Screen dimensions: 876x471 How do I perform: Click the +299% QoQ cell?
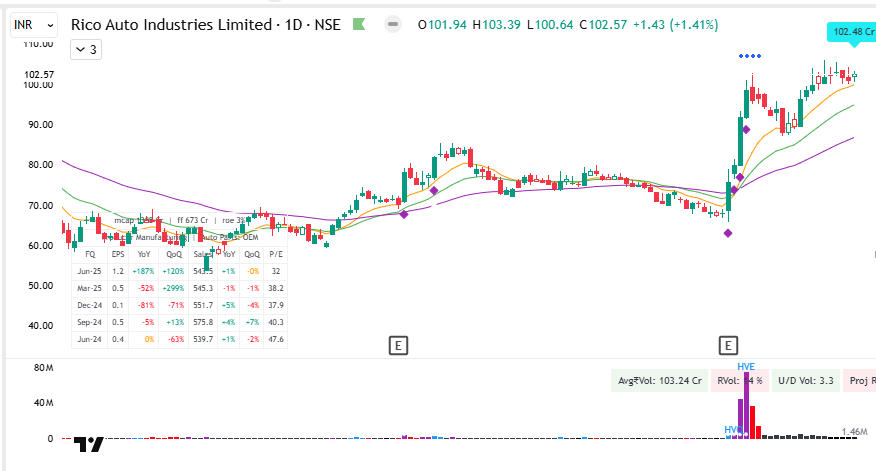173,288
